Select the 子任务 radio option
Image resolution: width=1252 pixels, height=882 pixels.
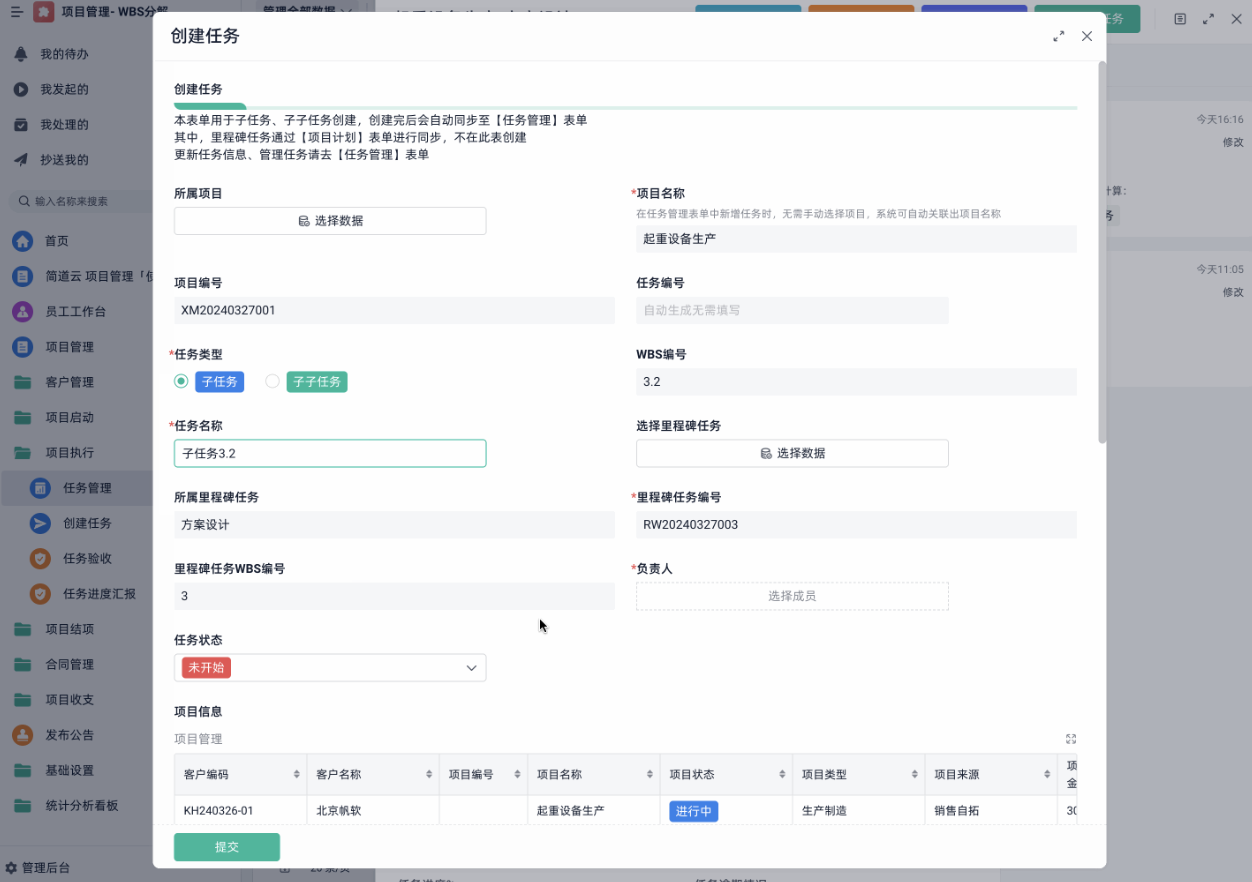click(x=181, y=381)
